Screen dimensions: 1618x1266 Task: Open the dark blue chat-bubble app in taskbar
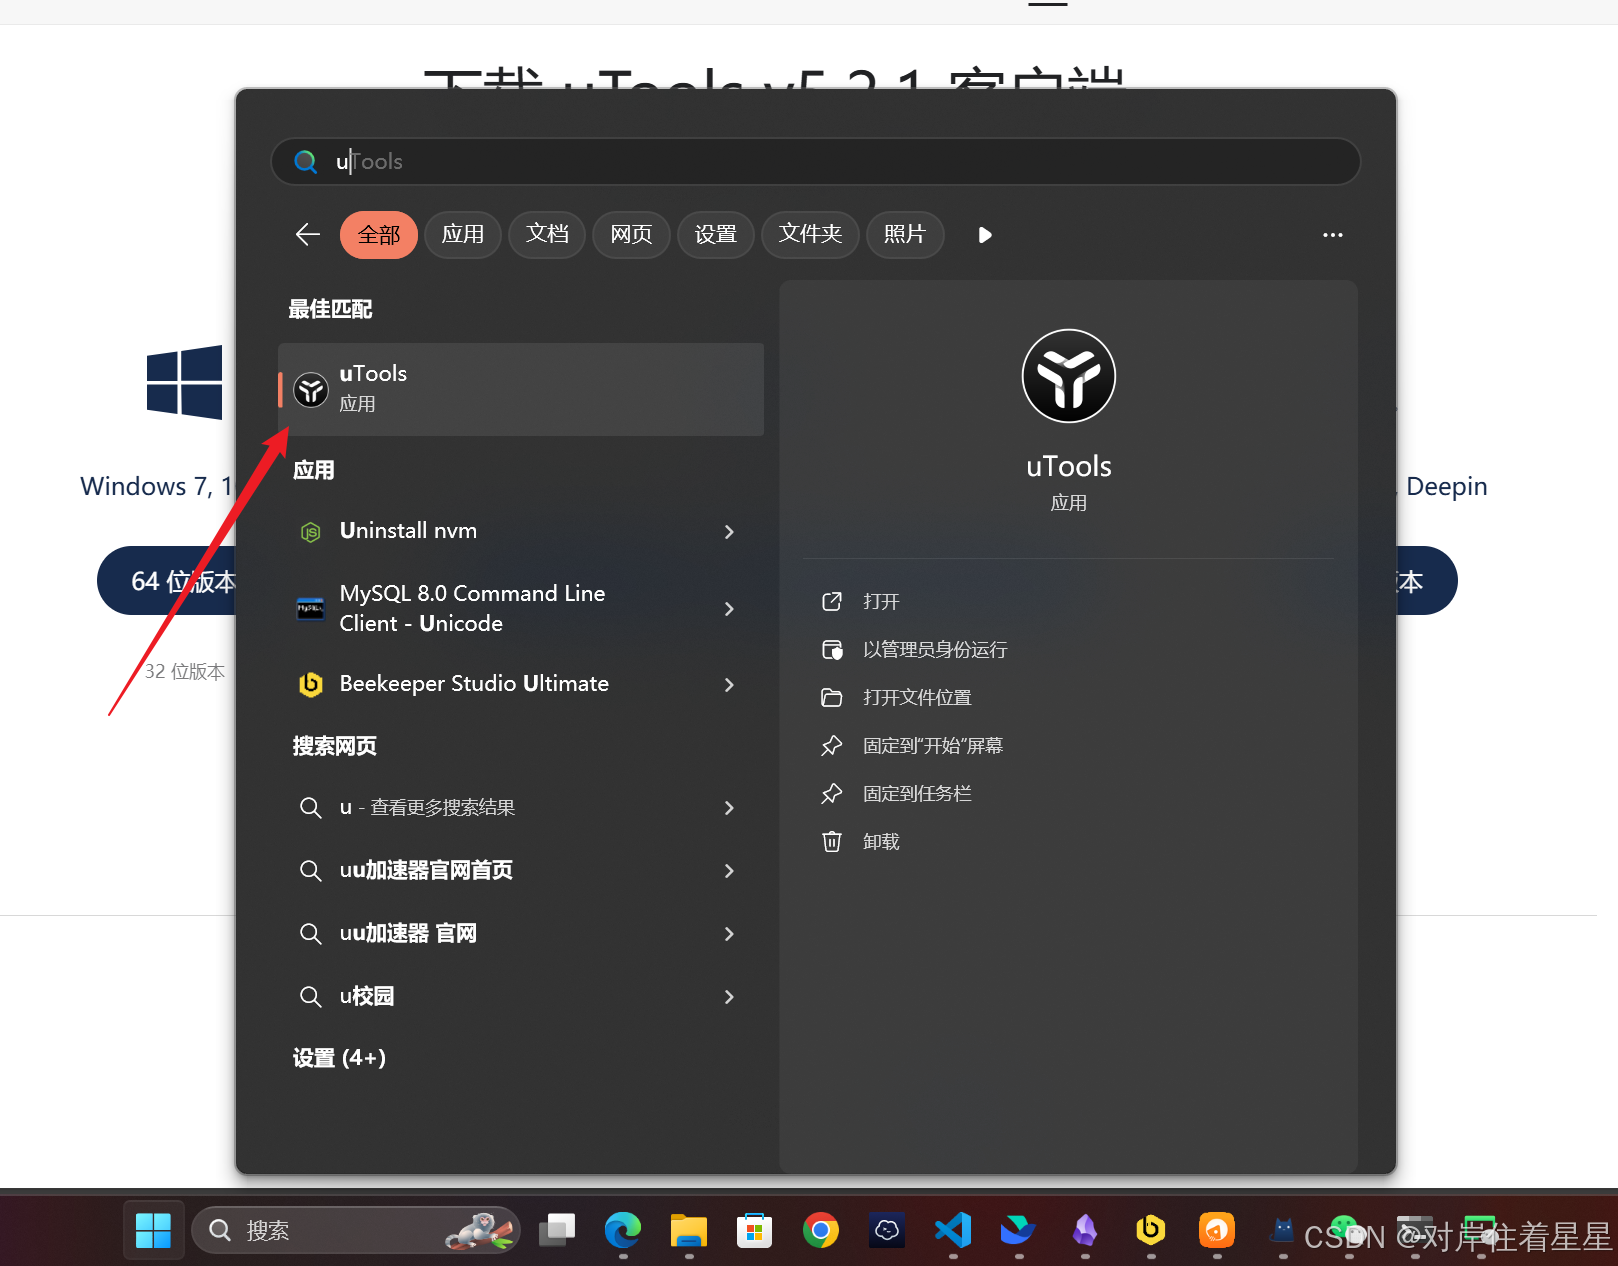887,1230
